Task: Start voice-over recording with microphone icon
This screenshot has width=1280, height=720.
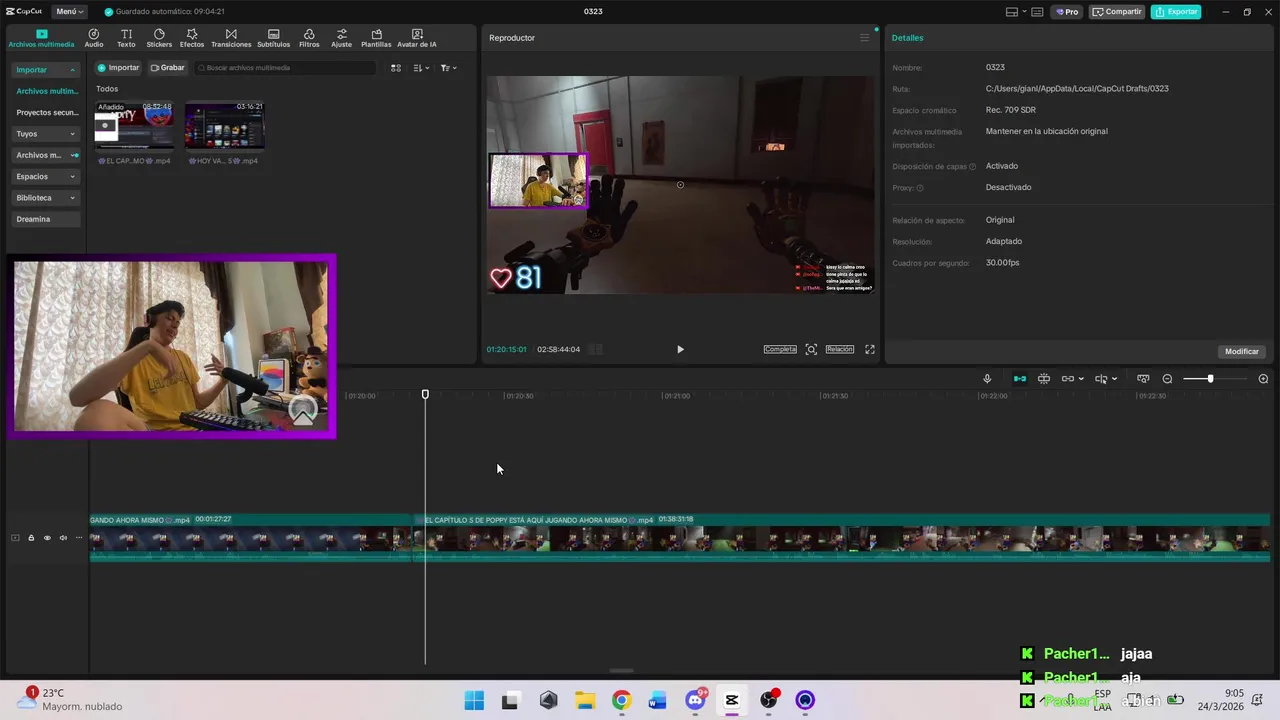Action: click(987, 379)
